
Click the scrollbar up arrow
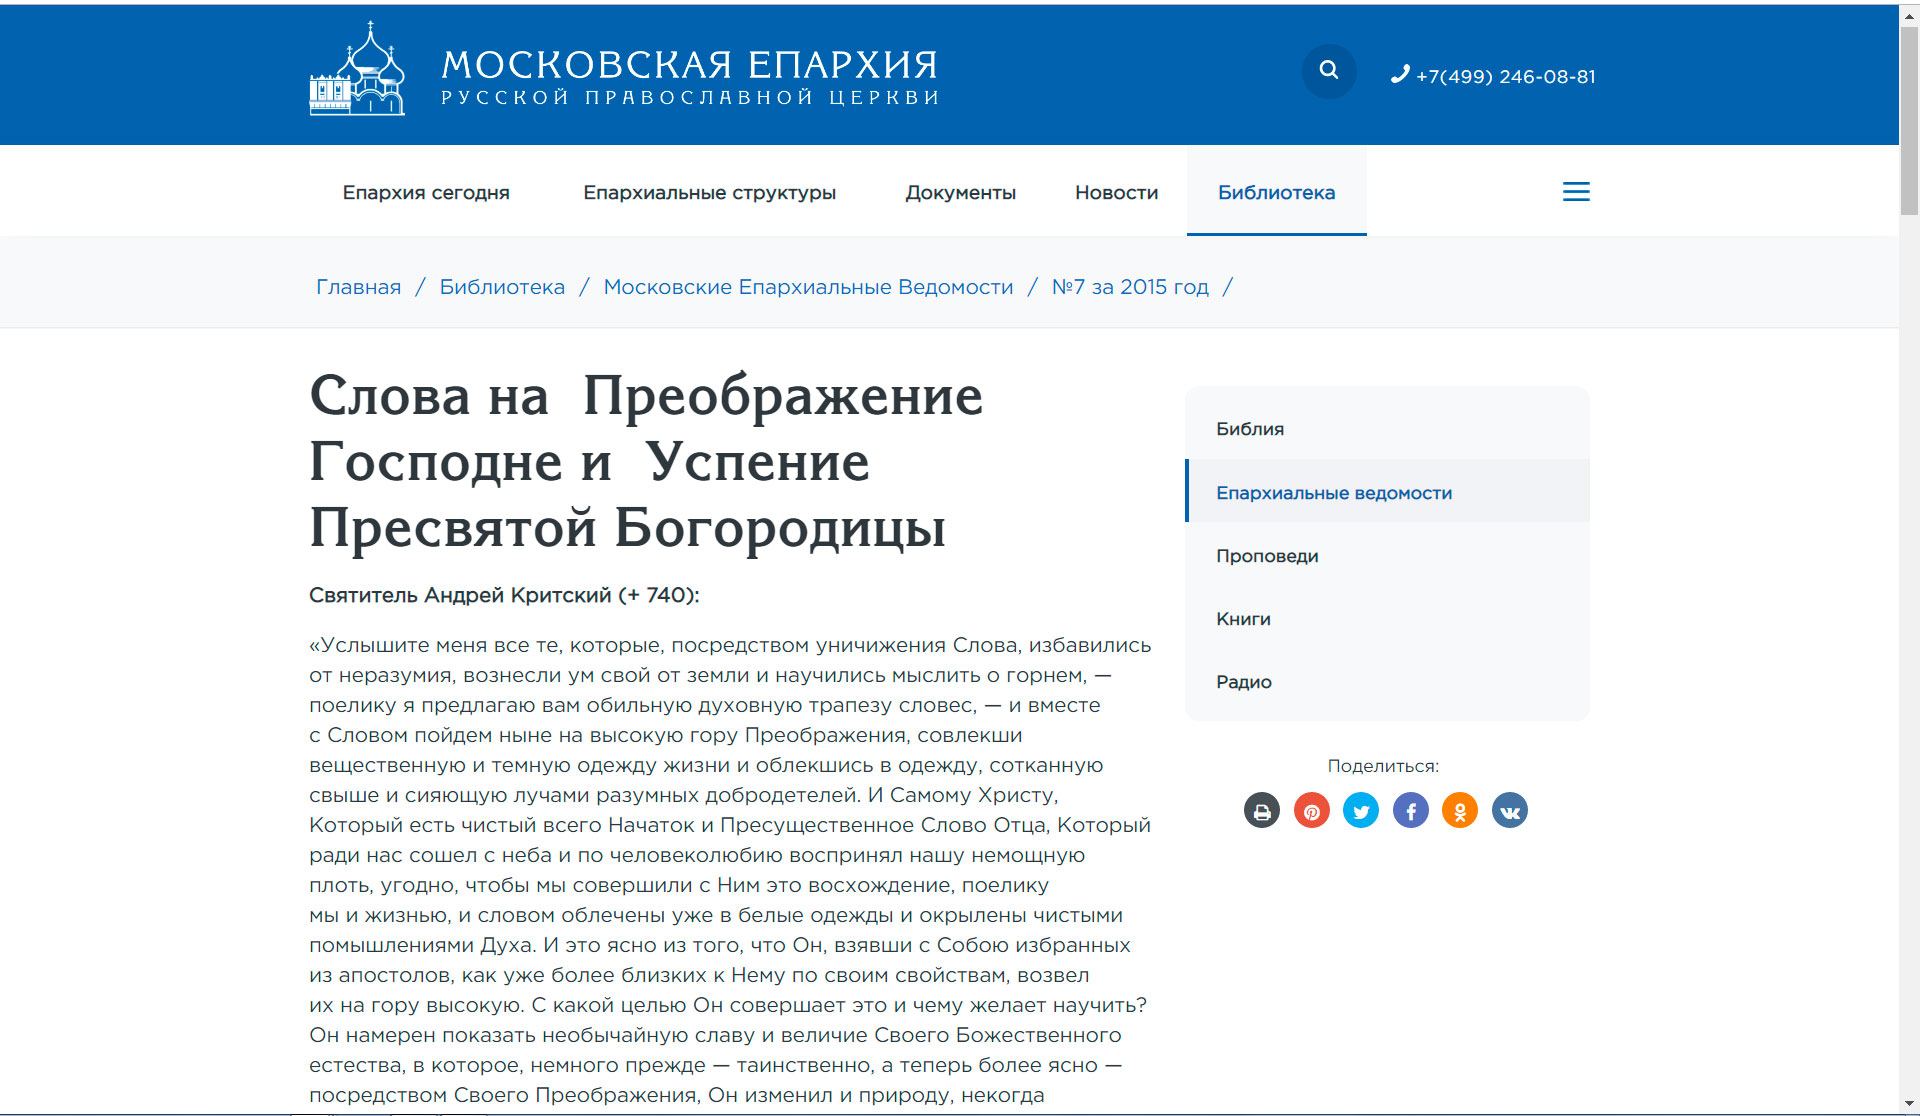click(x=1909, y=14)
